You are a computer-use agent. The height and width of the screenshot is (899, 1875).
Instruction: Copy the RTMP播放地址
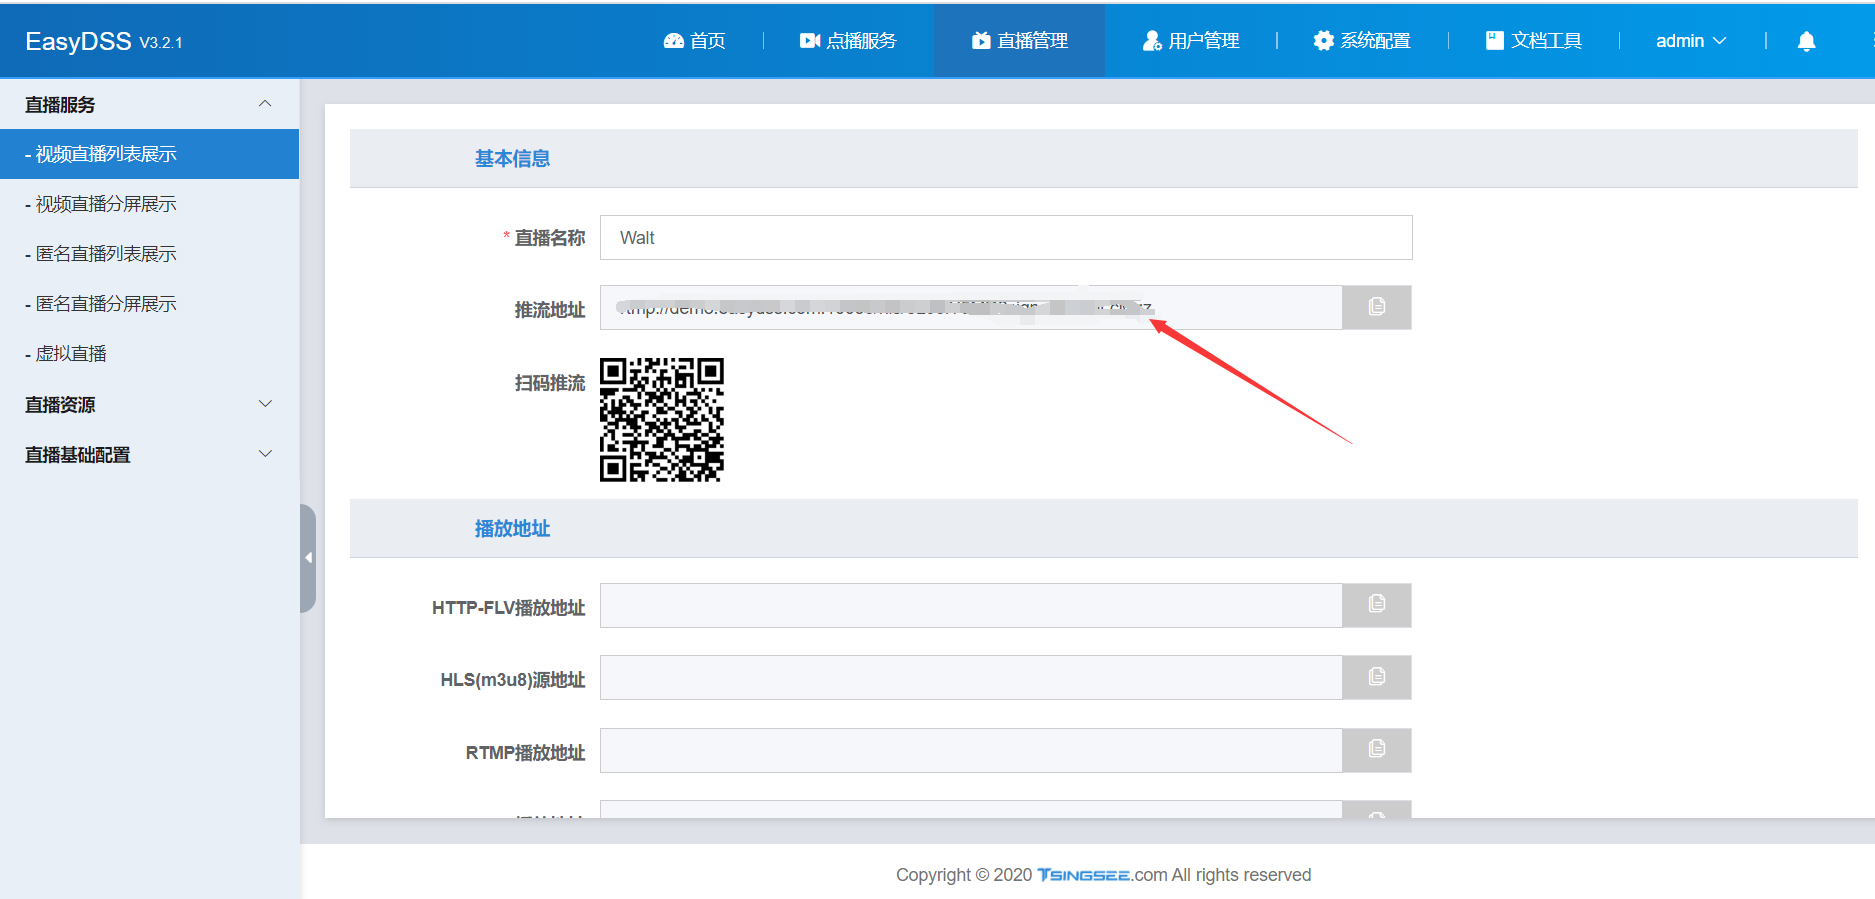click(1377, 750)
